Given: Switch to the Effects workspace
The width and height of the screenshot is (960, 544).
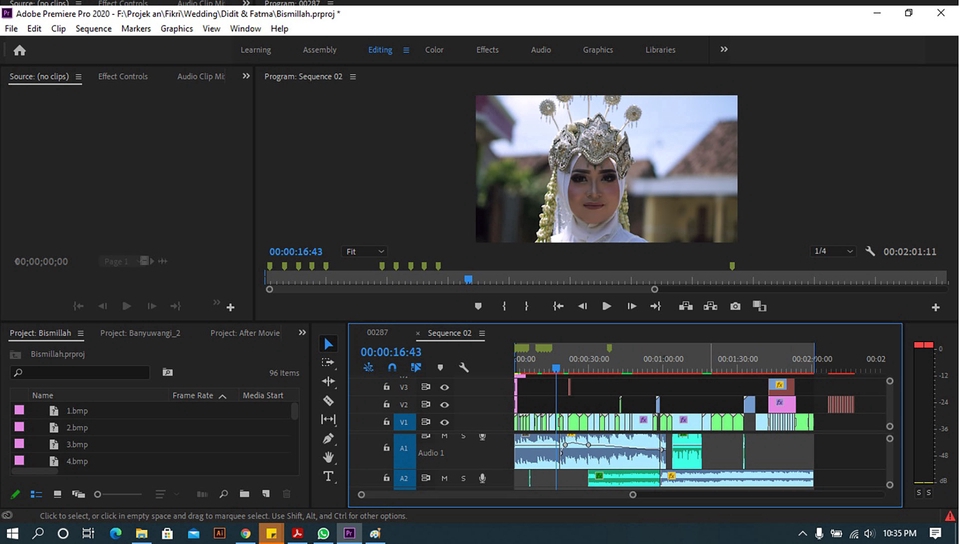Looking at the screenshot, I should (x=487, y=50).
